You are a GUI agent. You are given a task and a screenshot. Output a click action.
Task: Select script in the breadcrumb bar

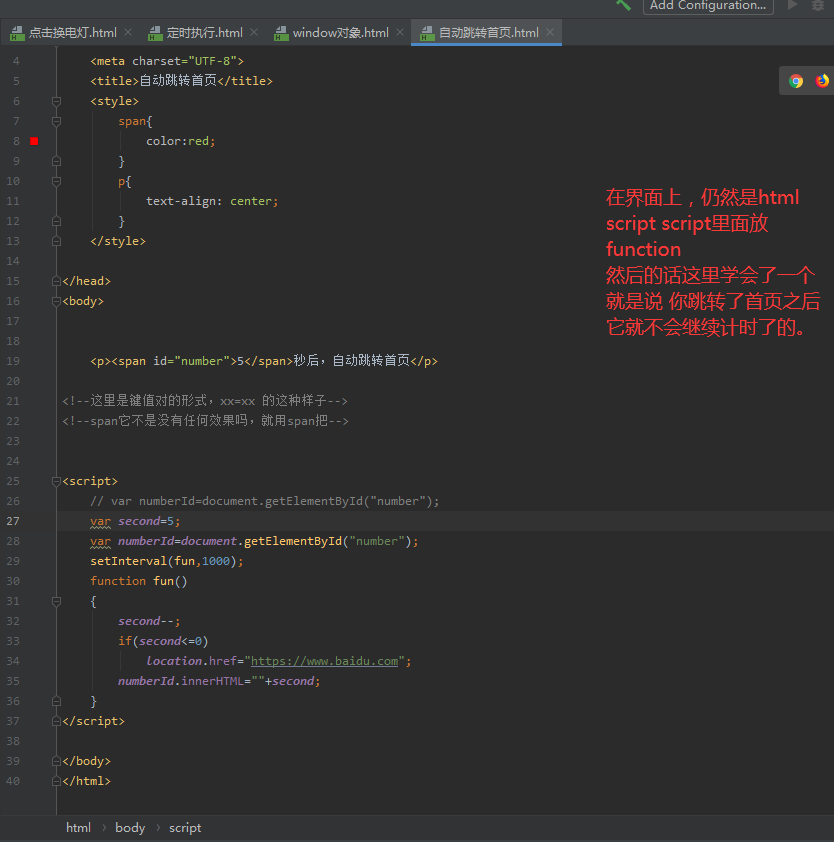pyautogui.click(x=185, y=828)
